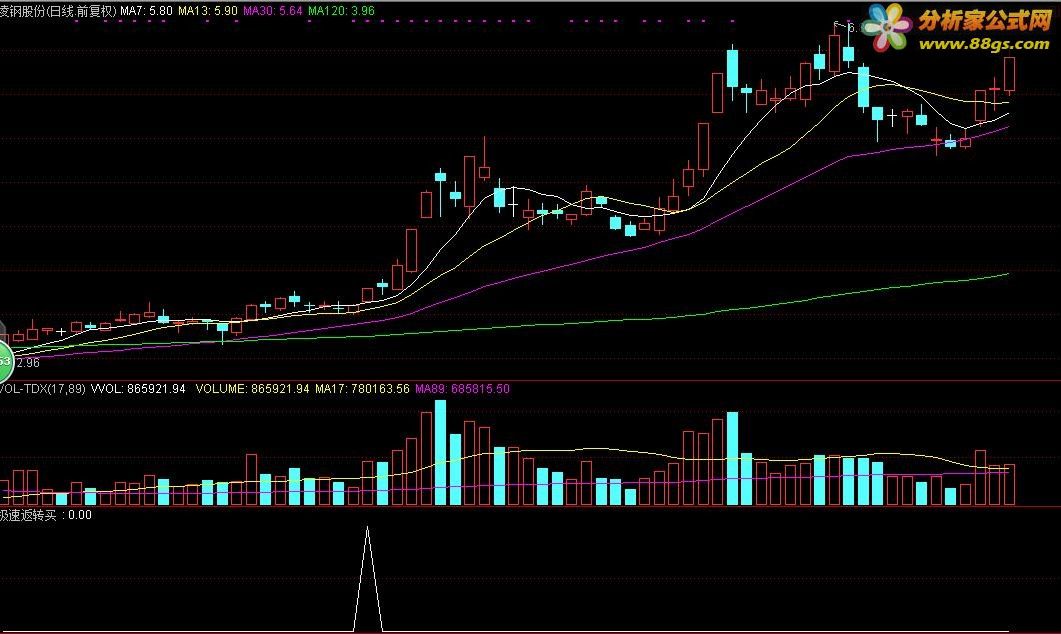The height and width of the screenshot is (634, 1061).
Task: Click the VVOL: 865921.94 value
Action: (138, 389)
